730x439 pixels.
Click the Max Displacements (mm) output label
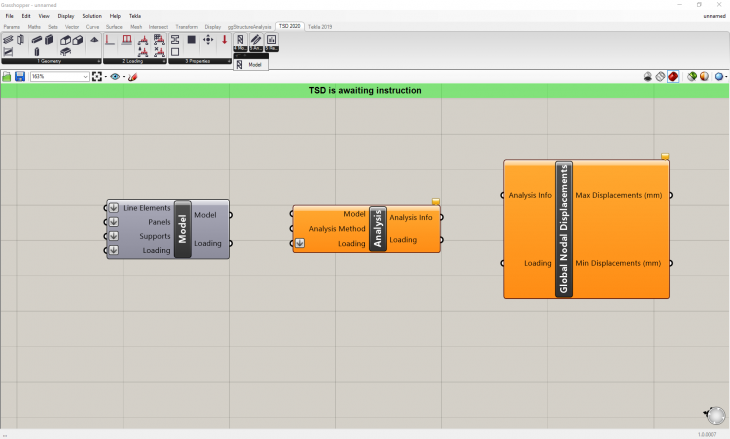[x=619, y=195]
